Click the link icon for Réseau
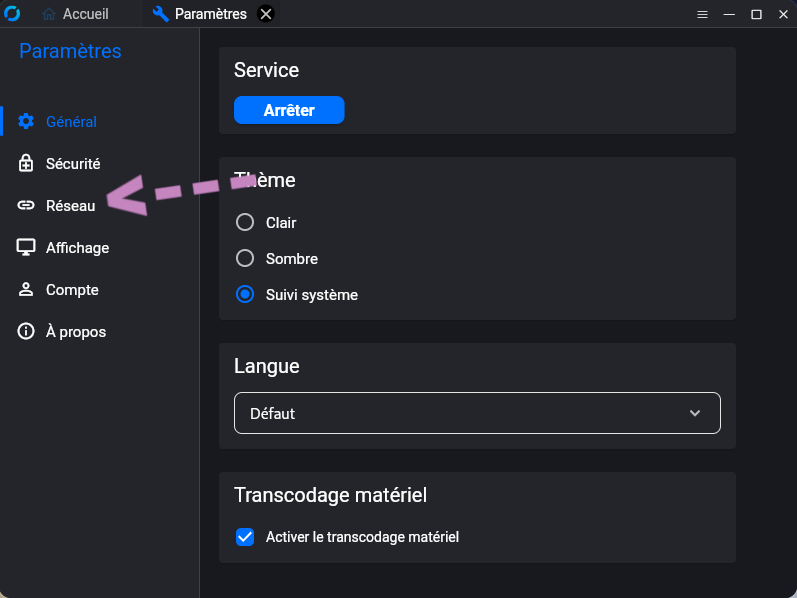The image size is (797, 598). (x=26, y=206)
